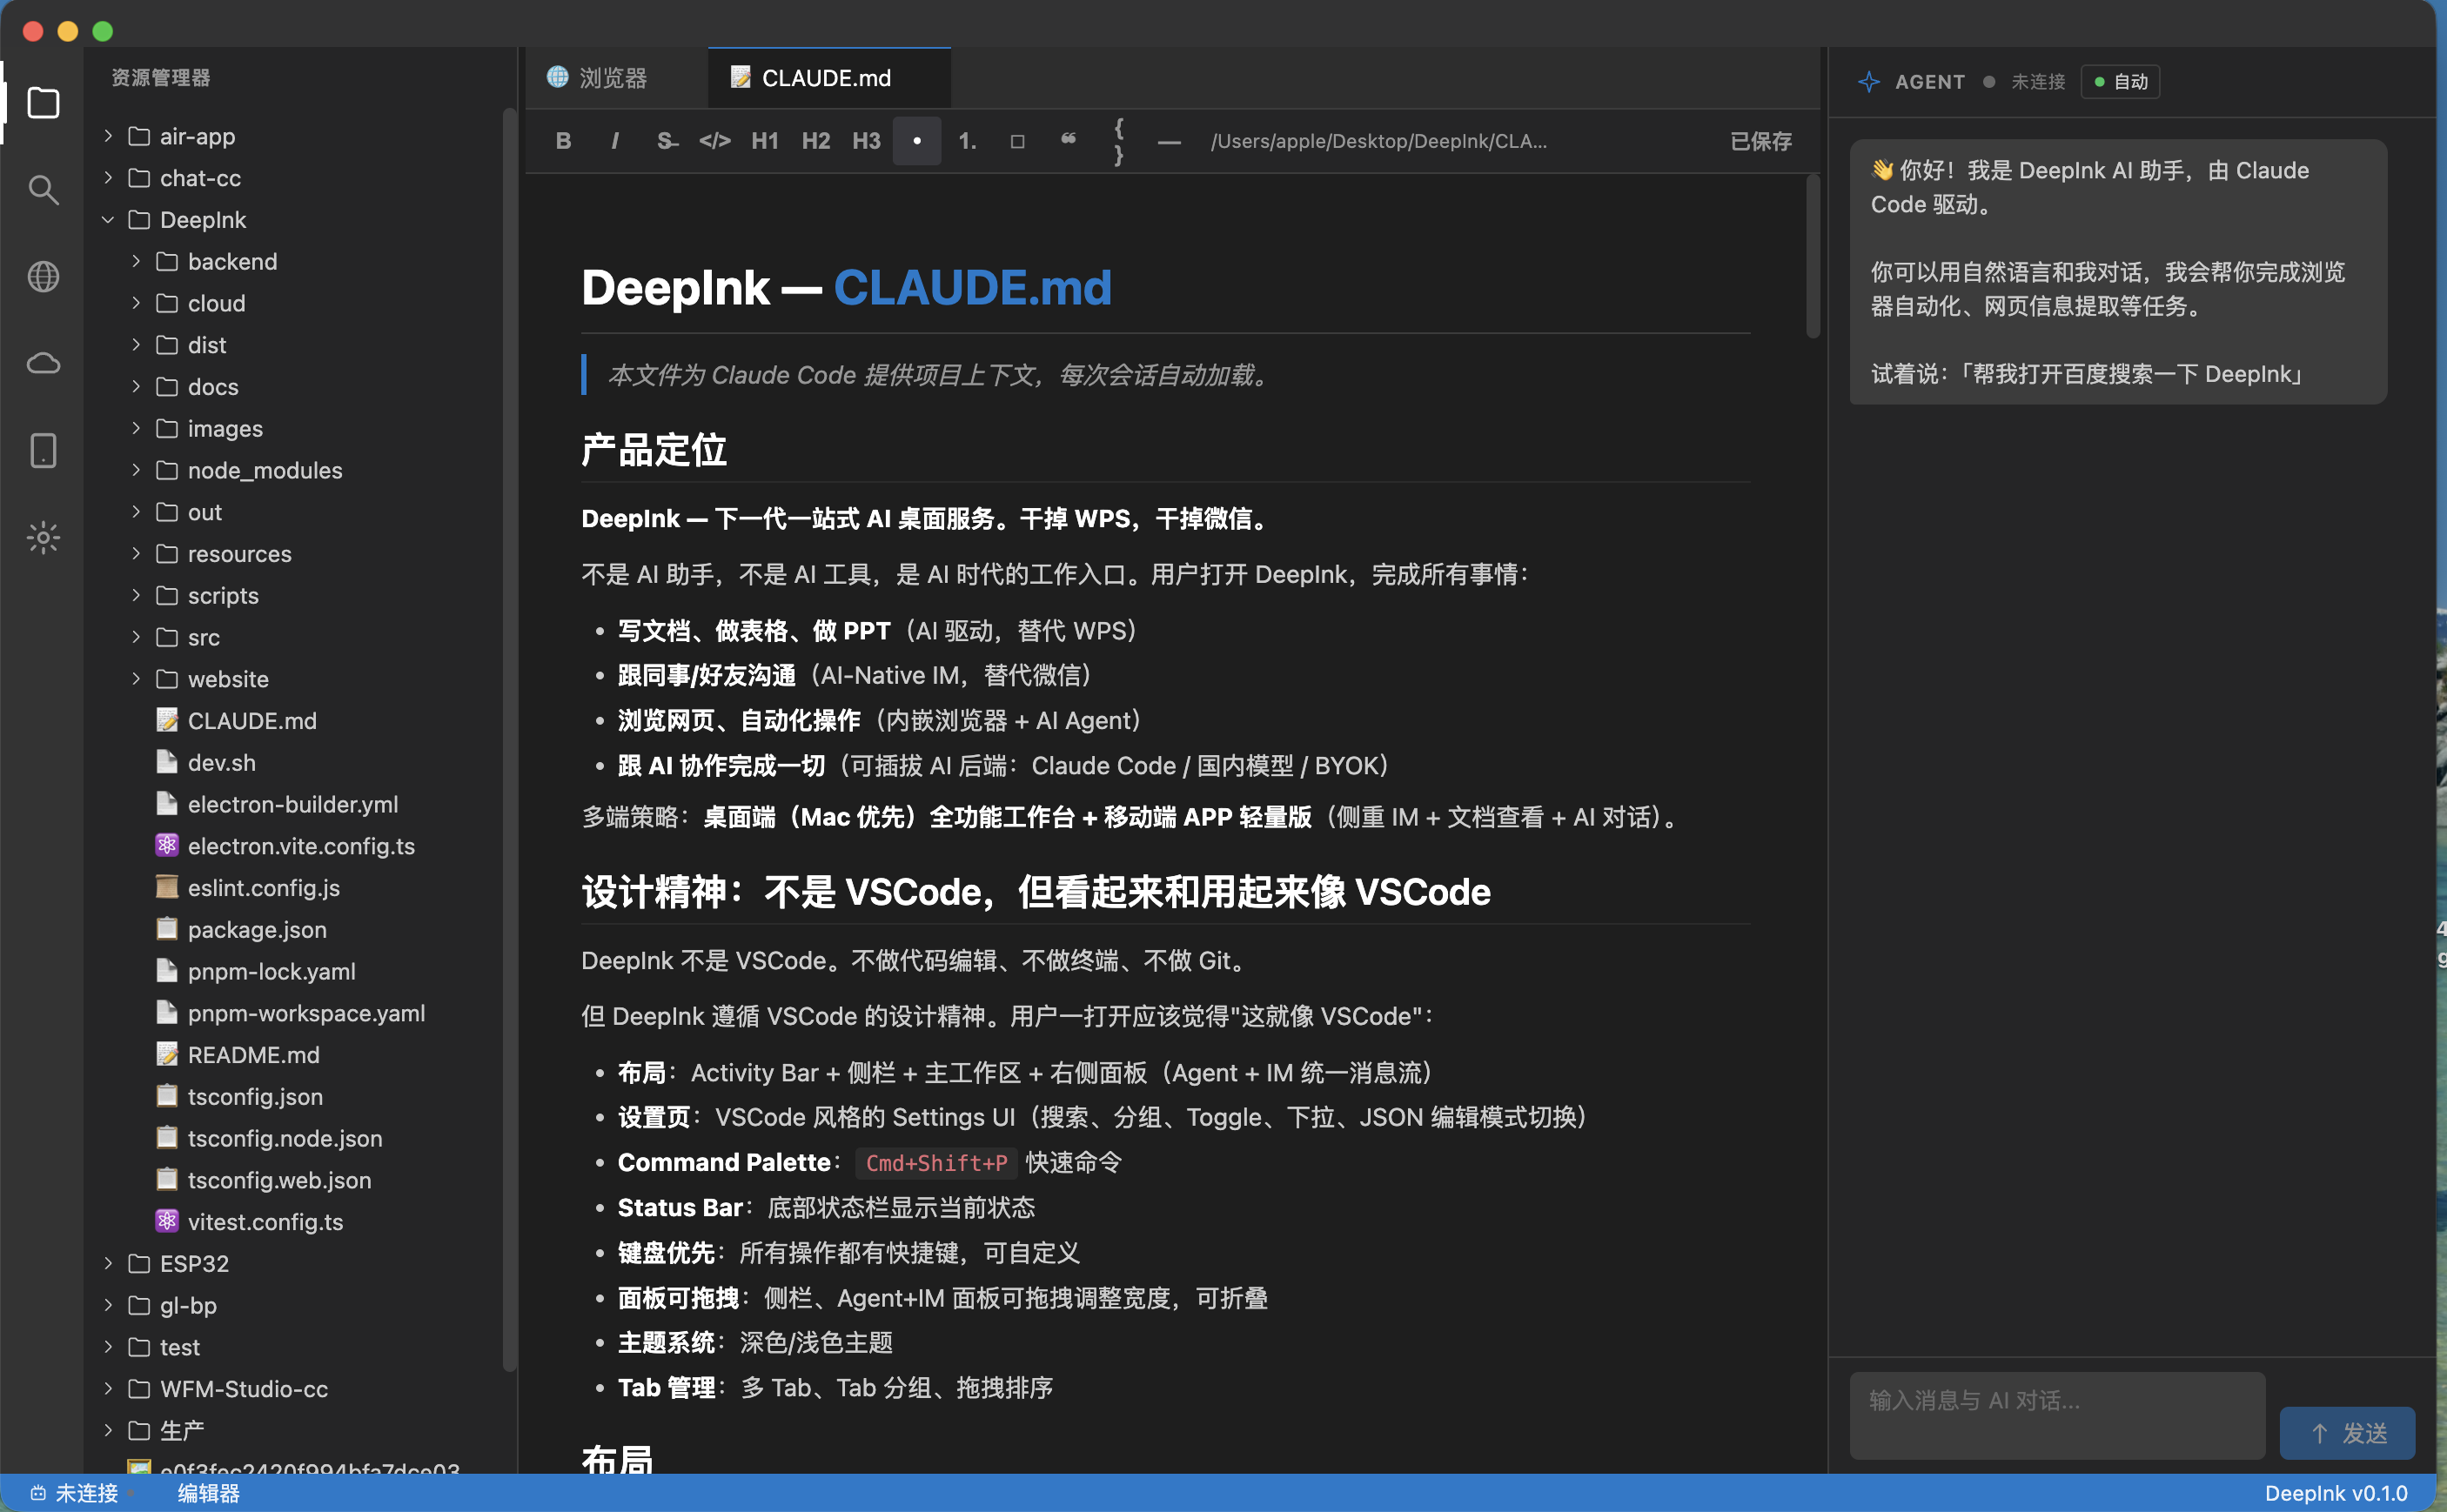Expand the src folder
The height and width of the screenshot is (1512, 2447).
coord(136,637)
